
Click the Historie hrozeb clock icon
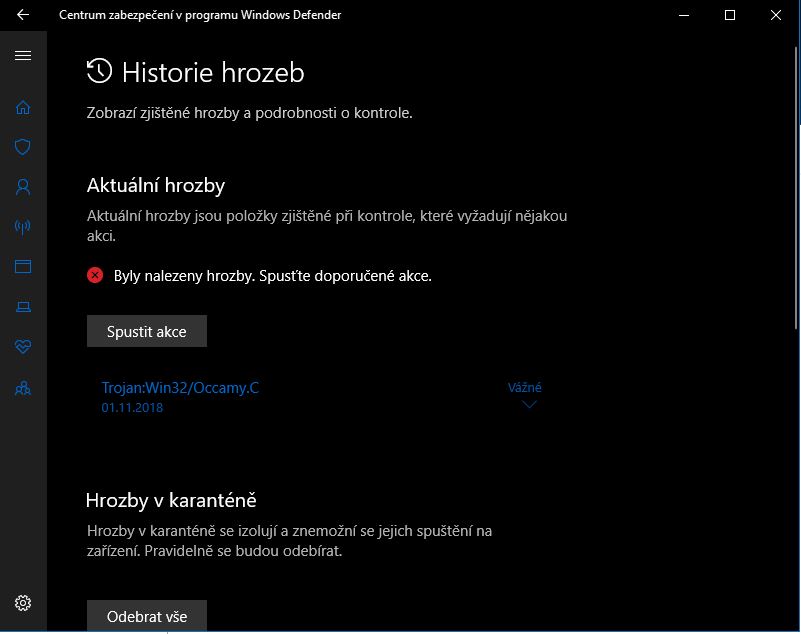coord(99,71)
